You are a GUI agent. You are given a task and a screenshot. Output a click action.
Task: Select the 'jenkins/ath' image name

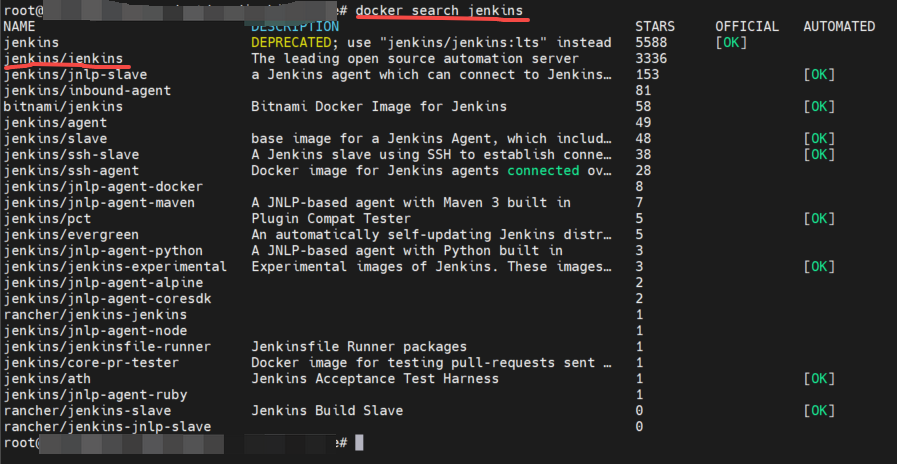[x=47, y=379]
